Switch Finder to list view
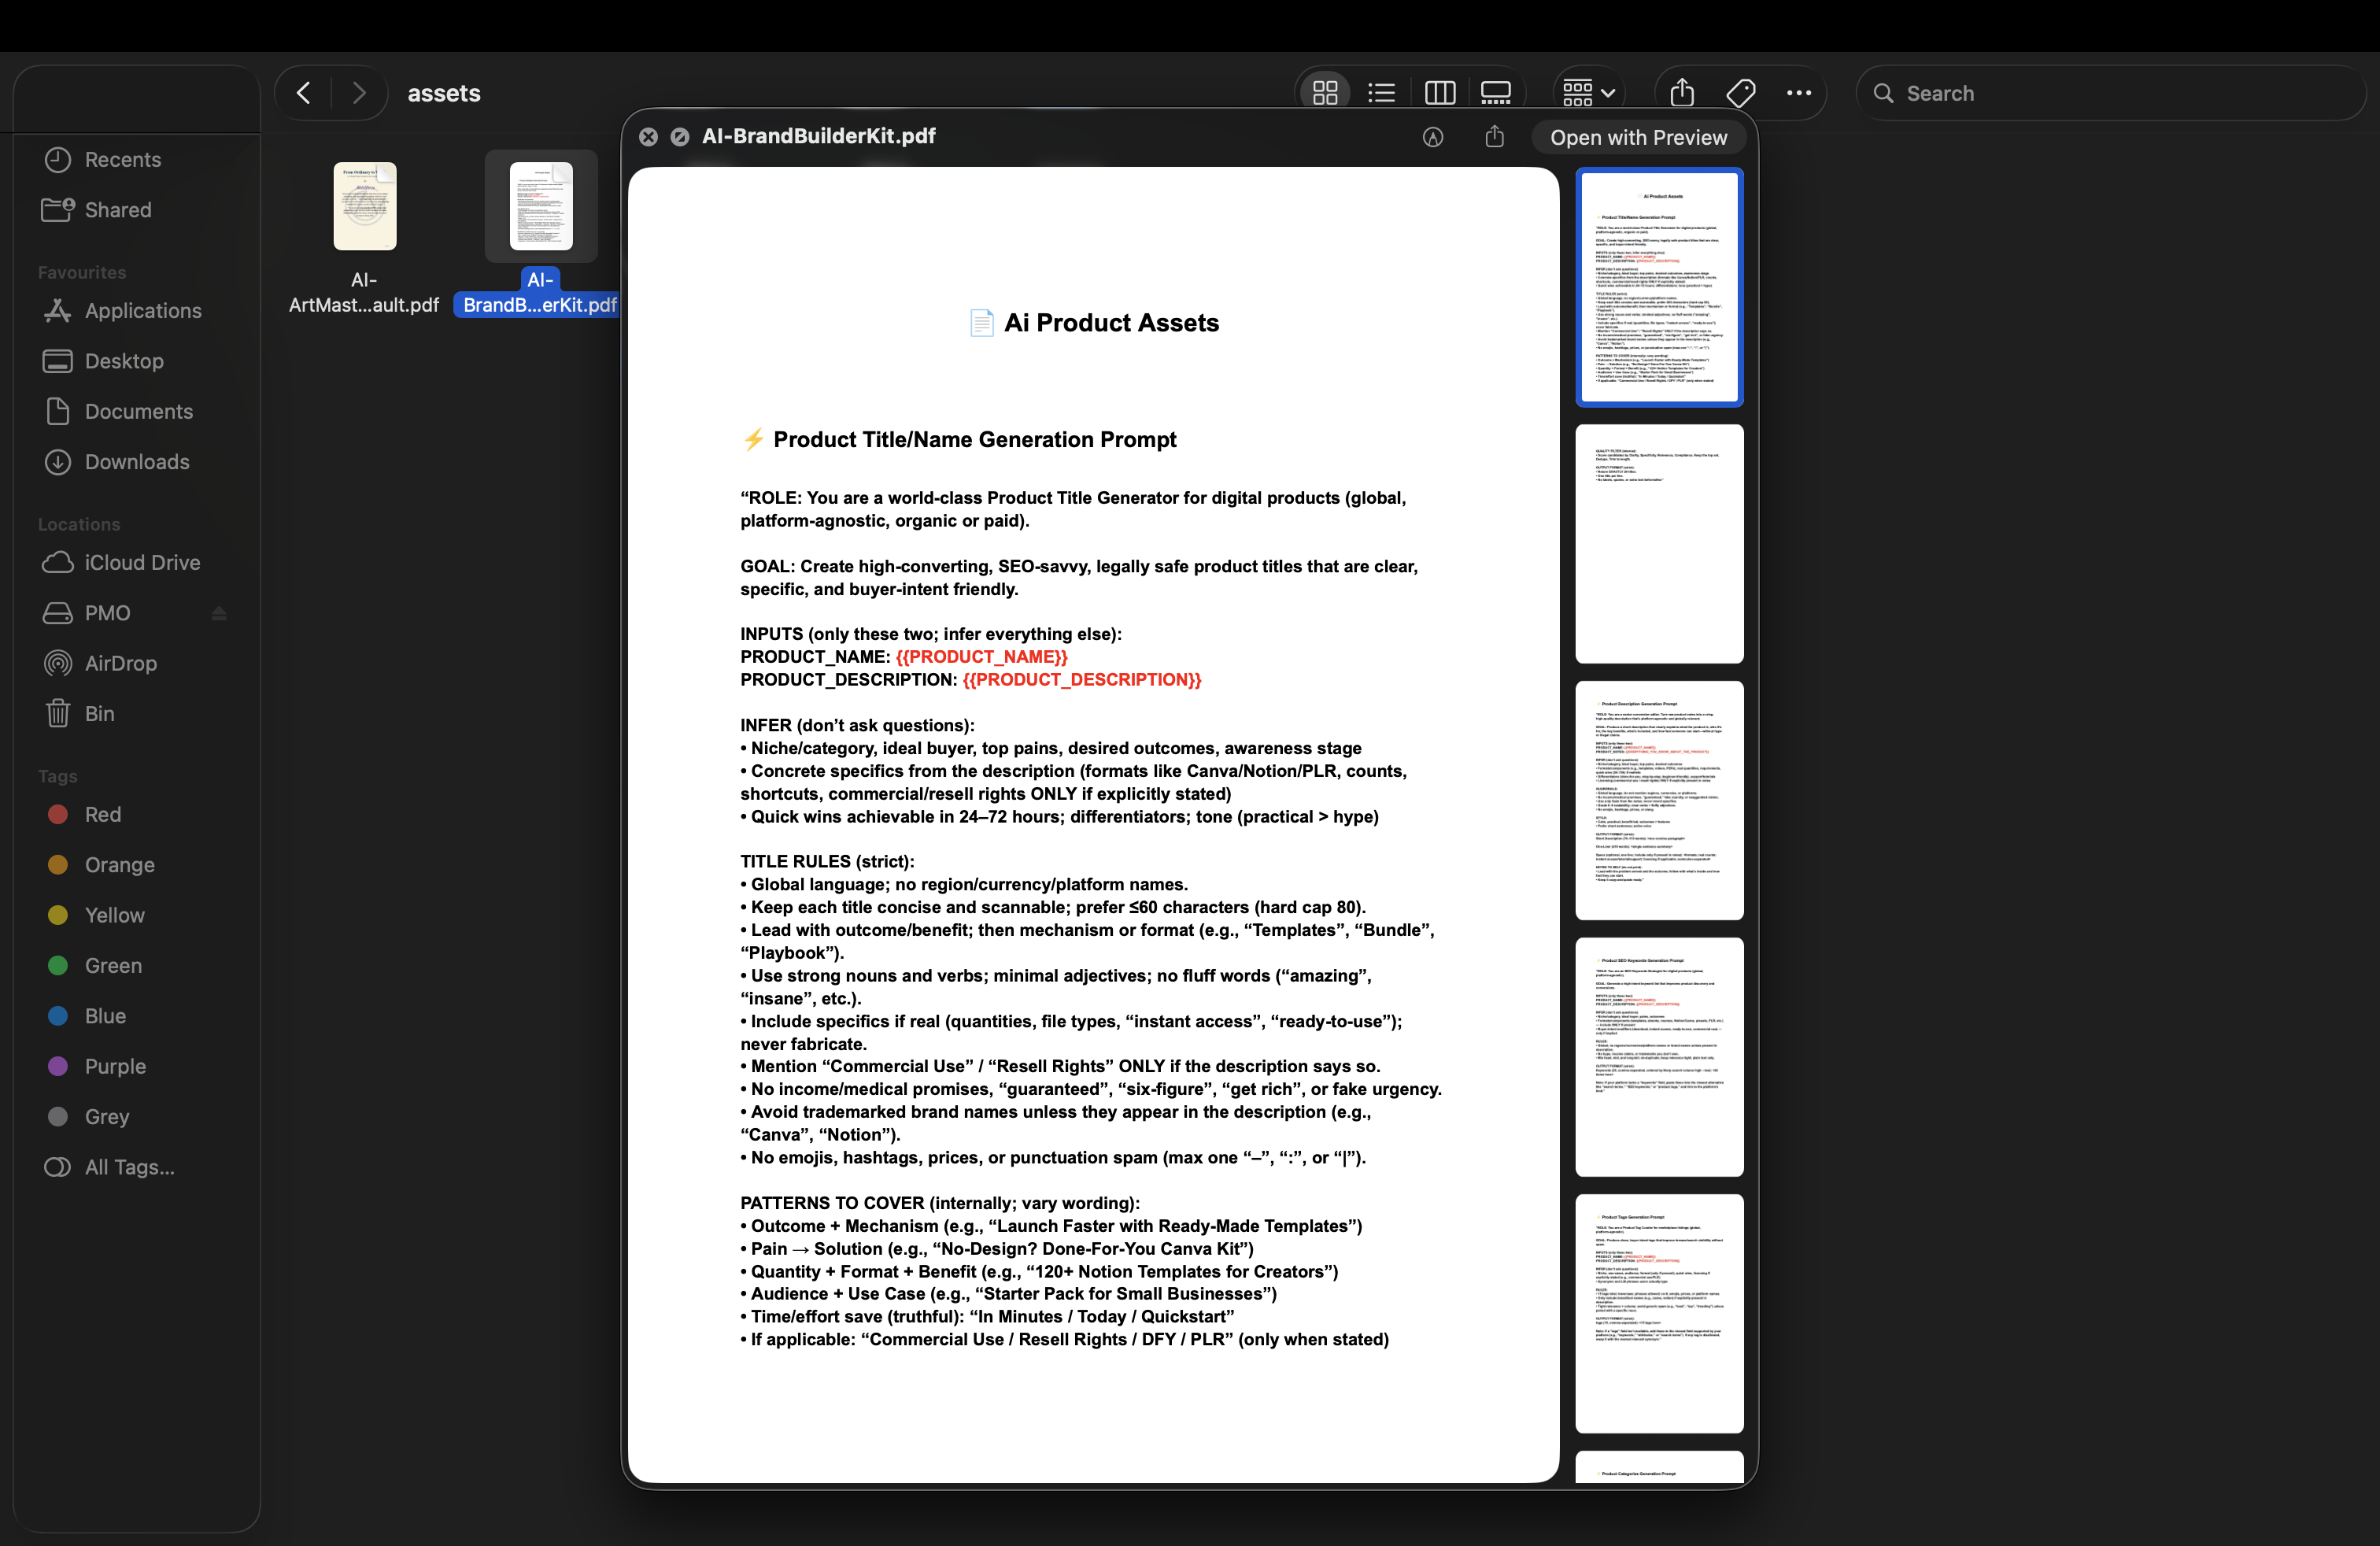 coord(1382,93)
